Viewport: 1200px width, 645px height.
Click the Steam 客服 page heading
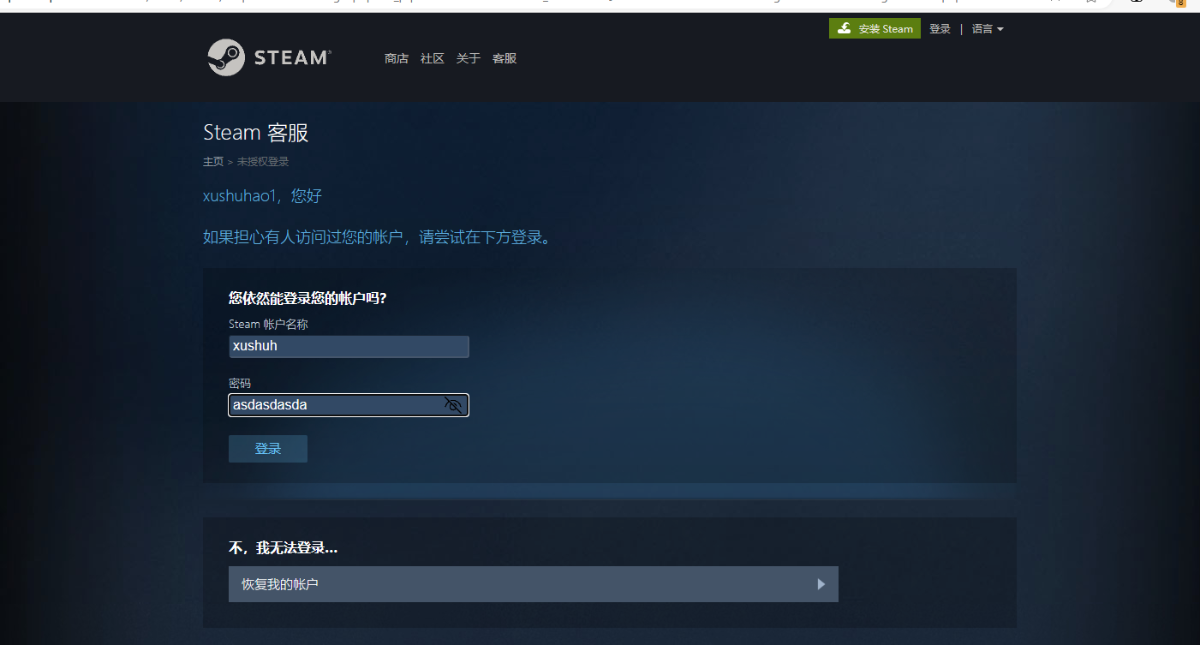tap(256, 133)
